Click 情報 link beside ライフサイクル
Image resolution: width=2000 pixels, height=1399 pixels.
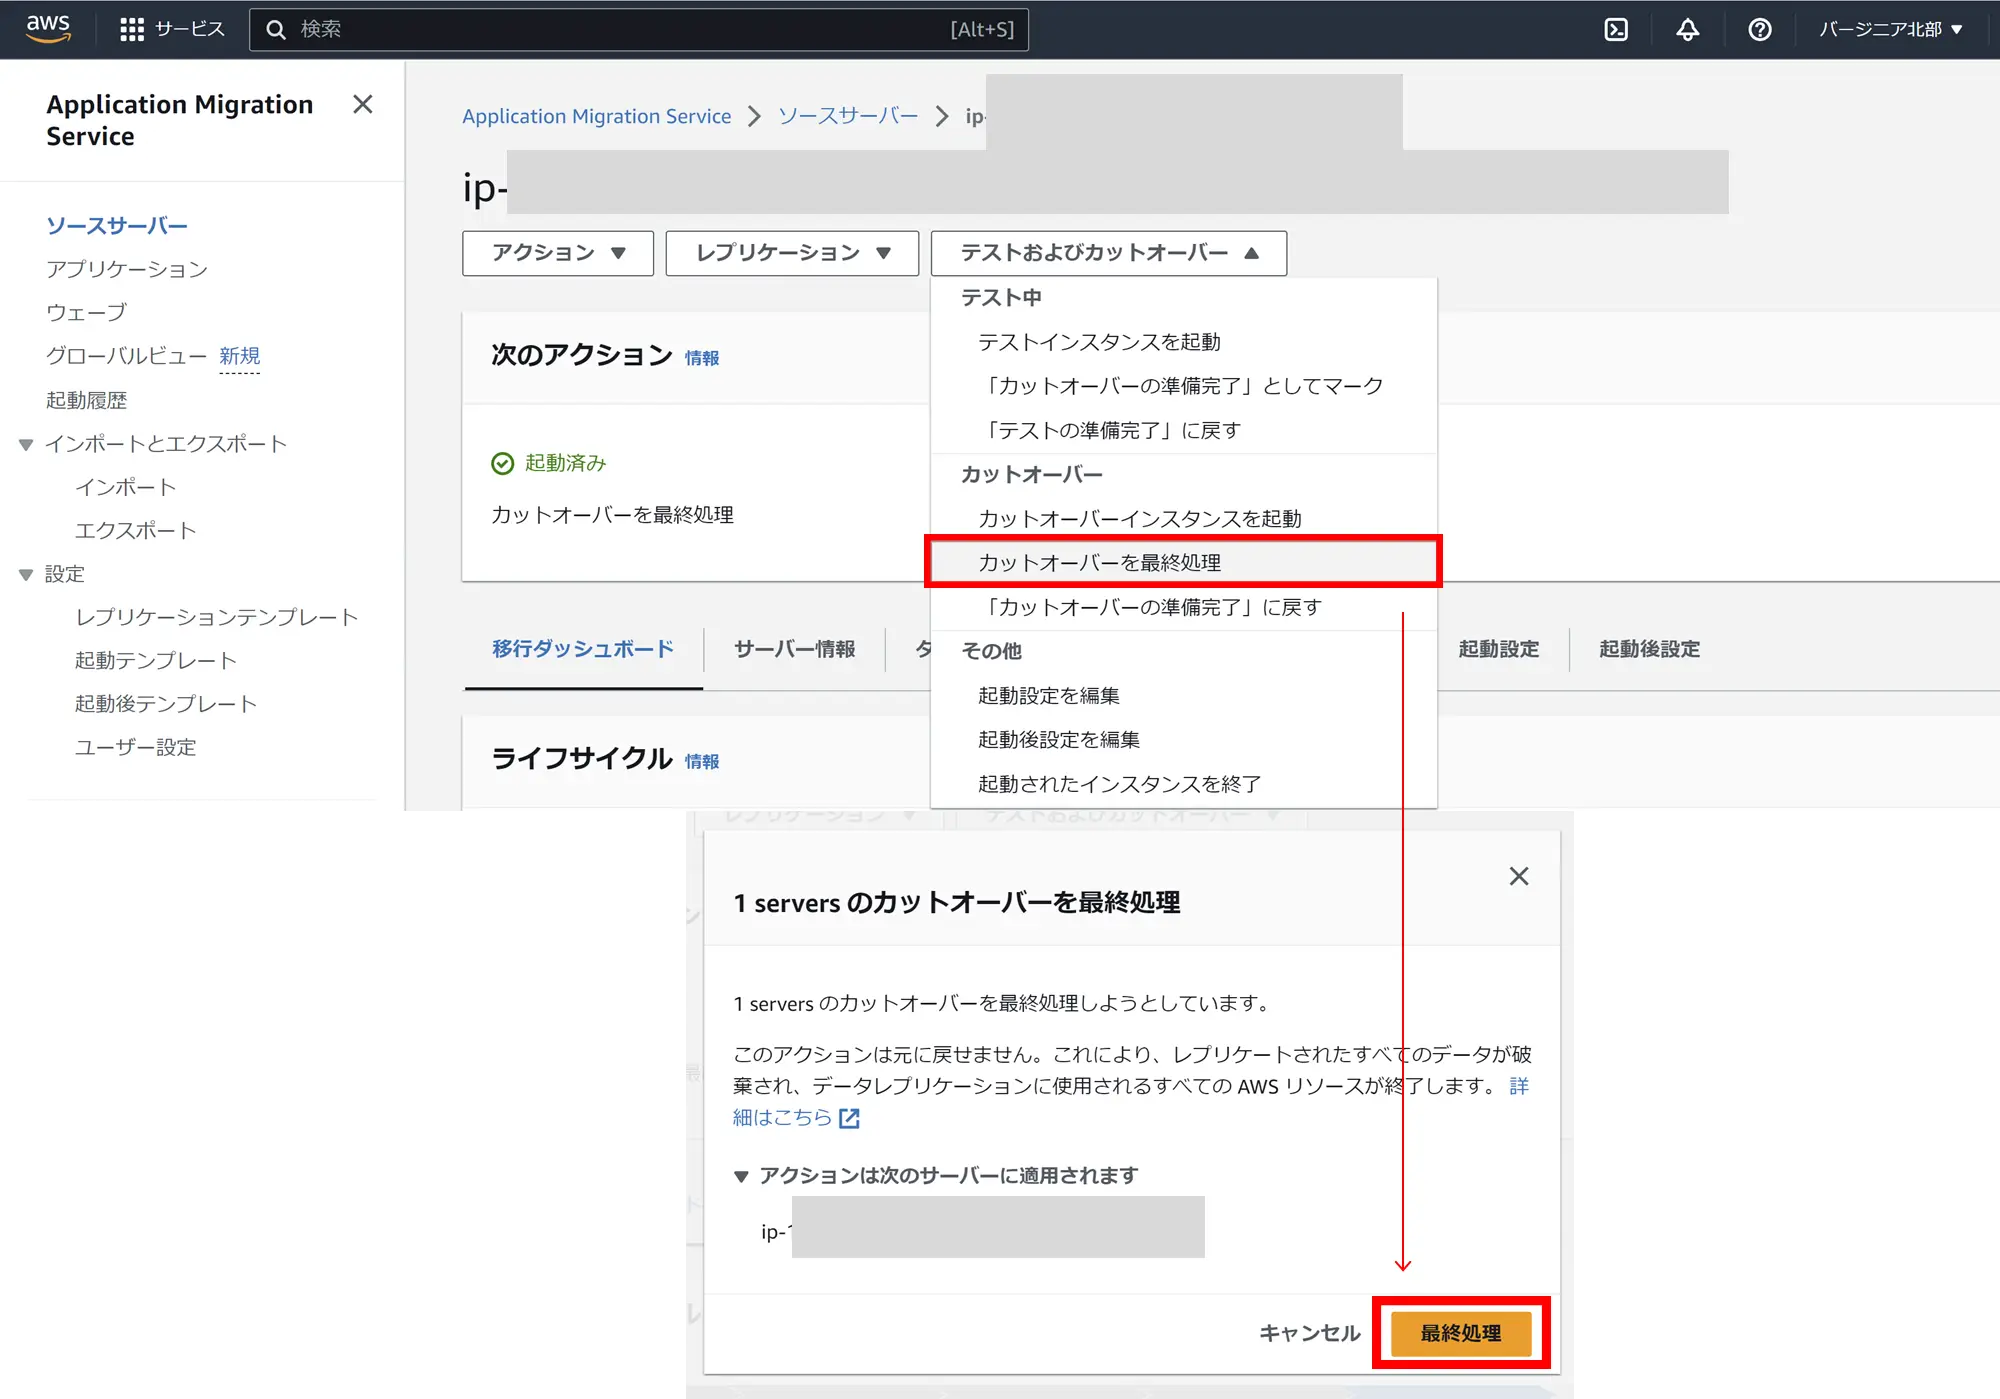point(702,762)
